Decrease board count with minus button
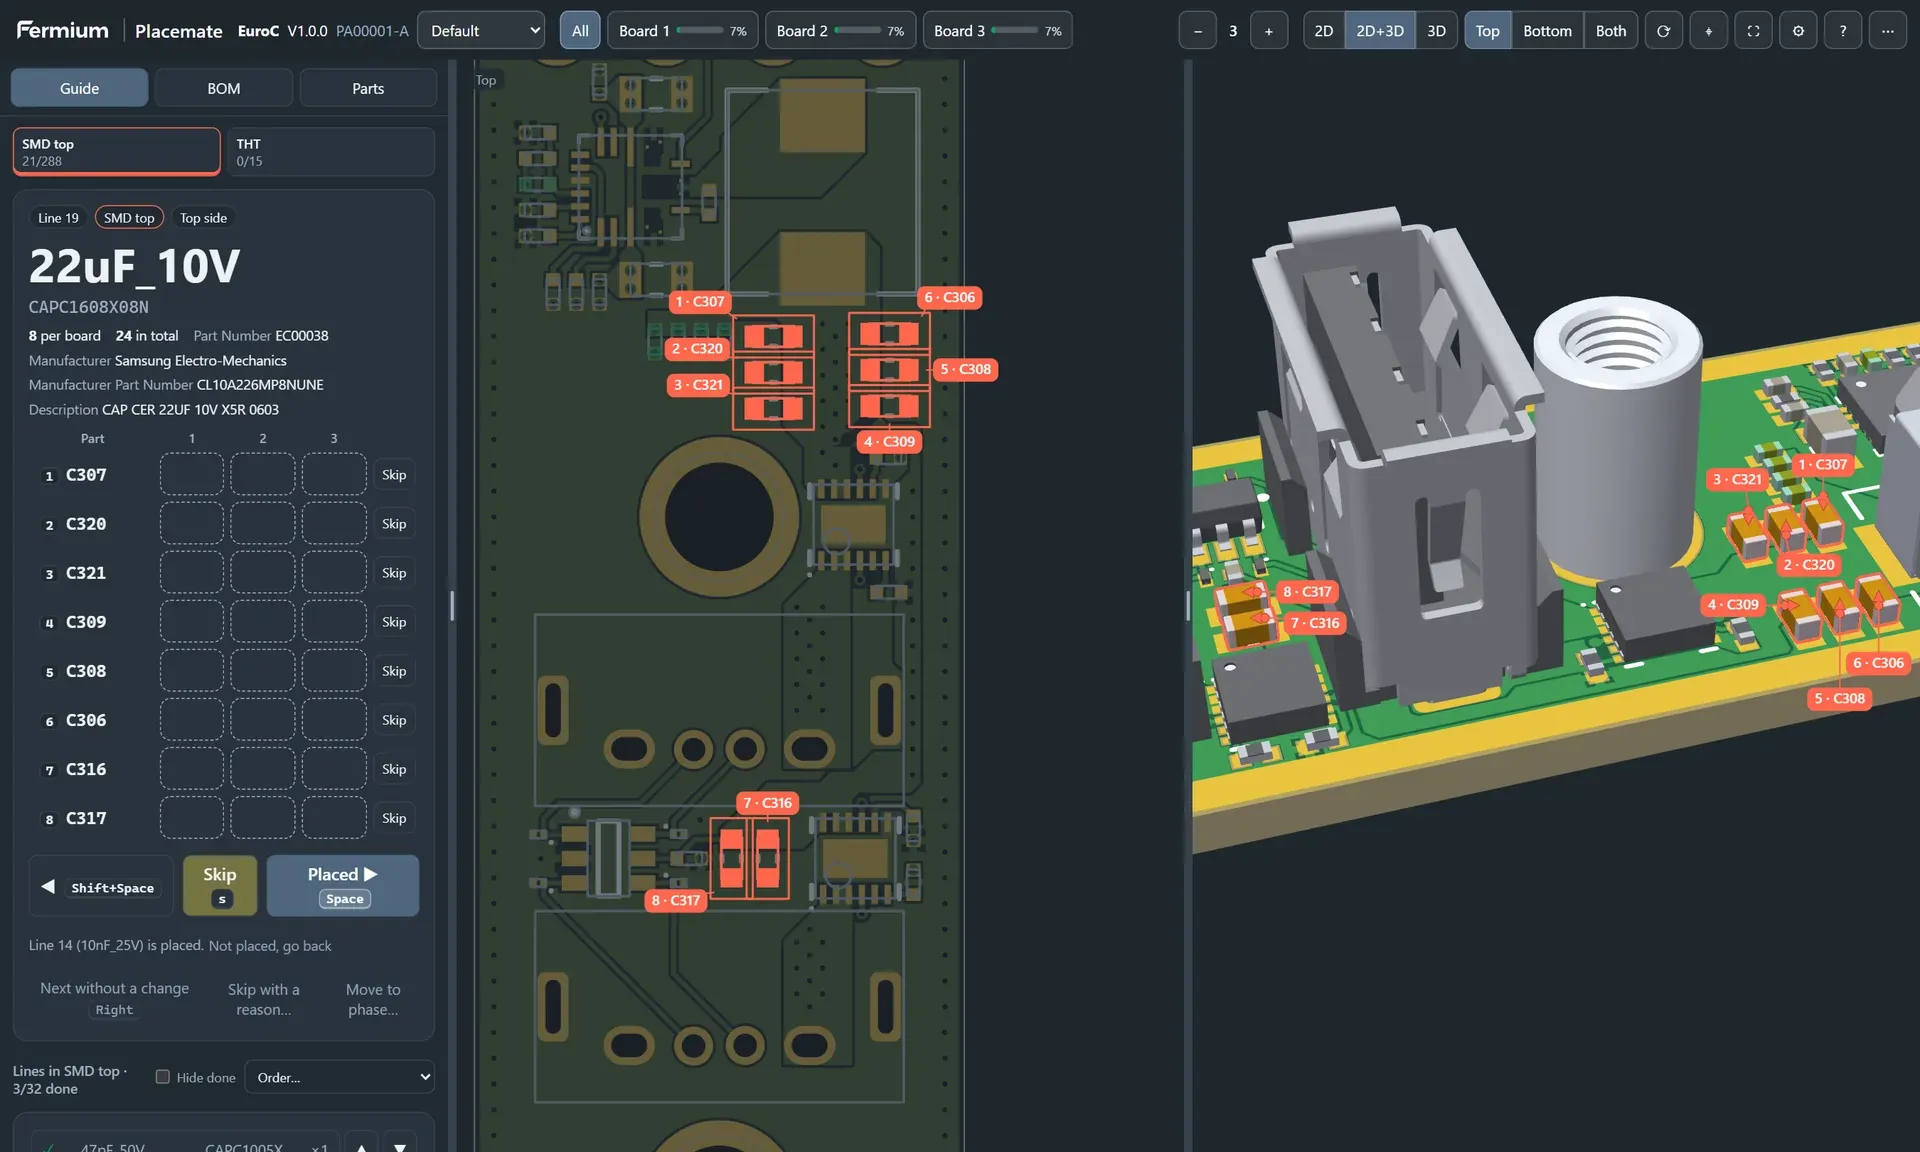This screenshot has height=1152, width=1920. (x=1197, y=31)
